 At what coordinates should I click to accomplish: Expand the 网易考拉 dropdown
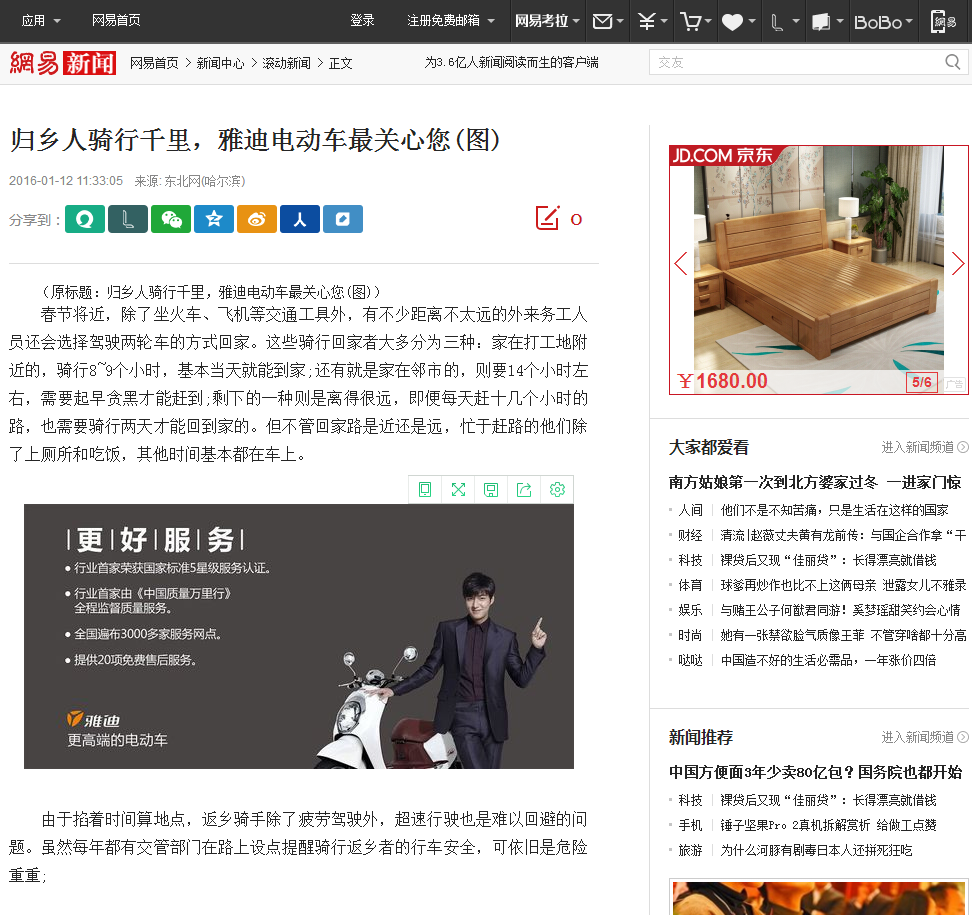(x=547, y=20)
